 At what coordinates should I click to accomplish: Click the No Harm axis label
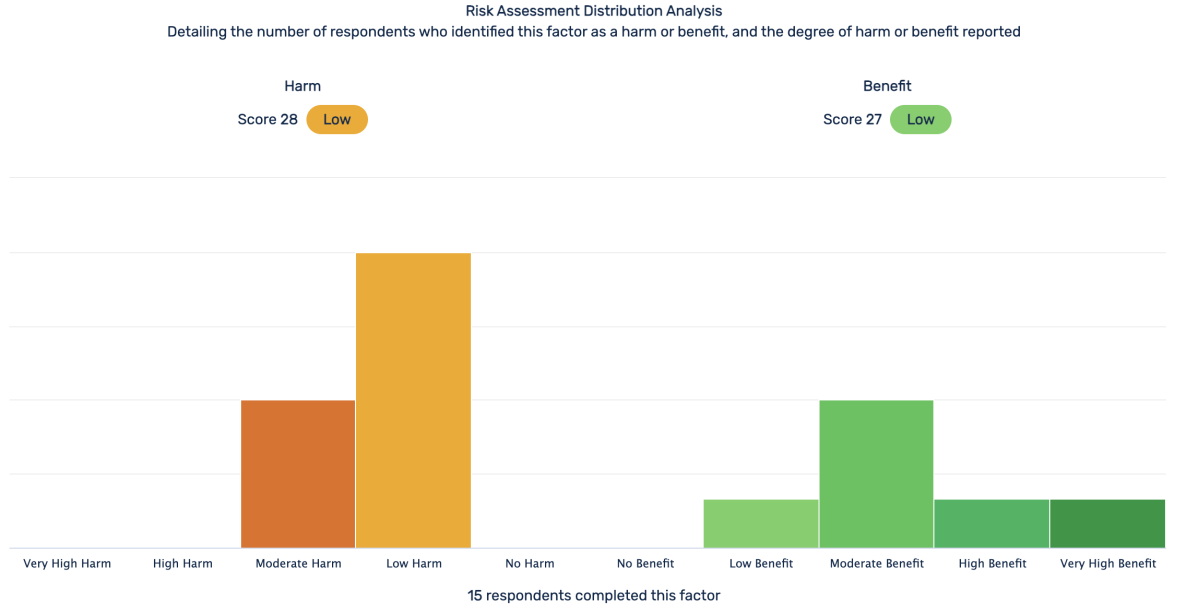pos(529,564)
